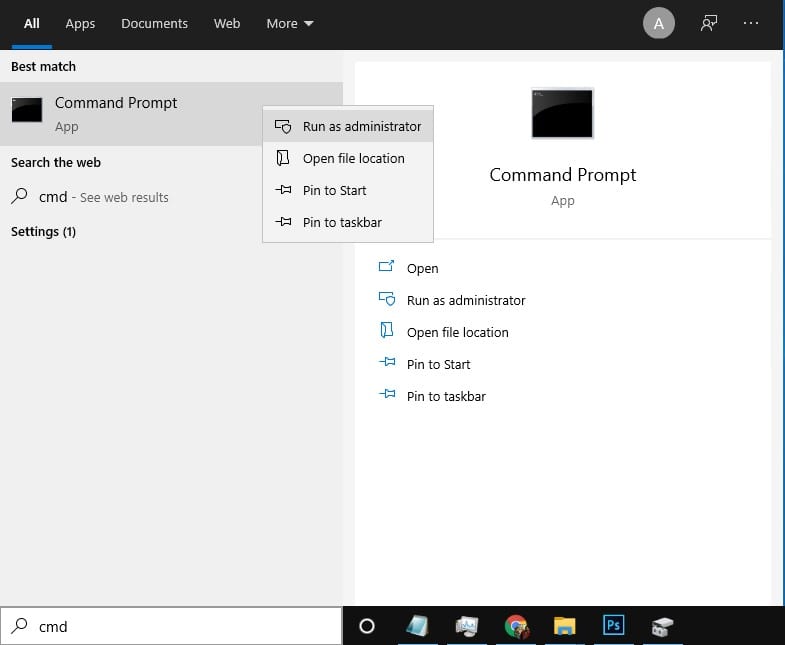Open the monitor chart app in taskbar
This screenshot has height=645, width=785.
467,626
